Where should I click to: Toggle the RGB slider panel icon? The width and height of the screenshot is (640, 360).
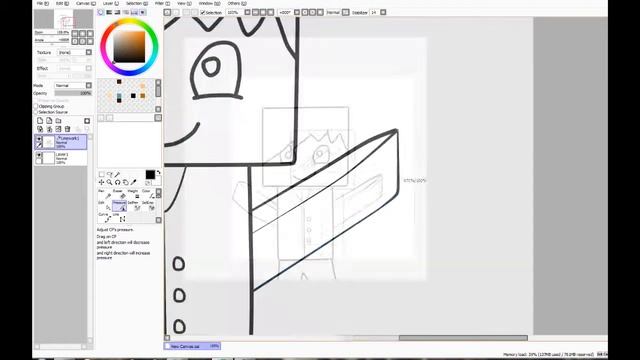tap(109, 13)
